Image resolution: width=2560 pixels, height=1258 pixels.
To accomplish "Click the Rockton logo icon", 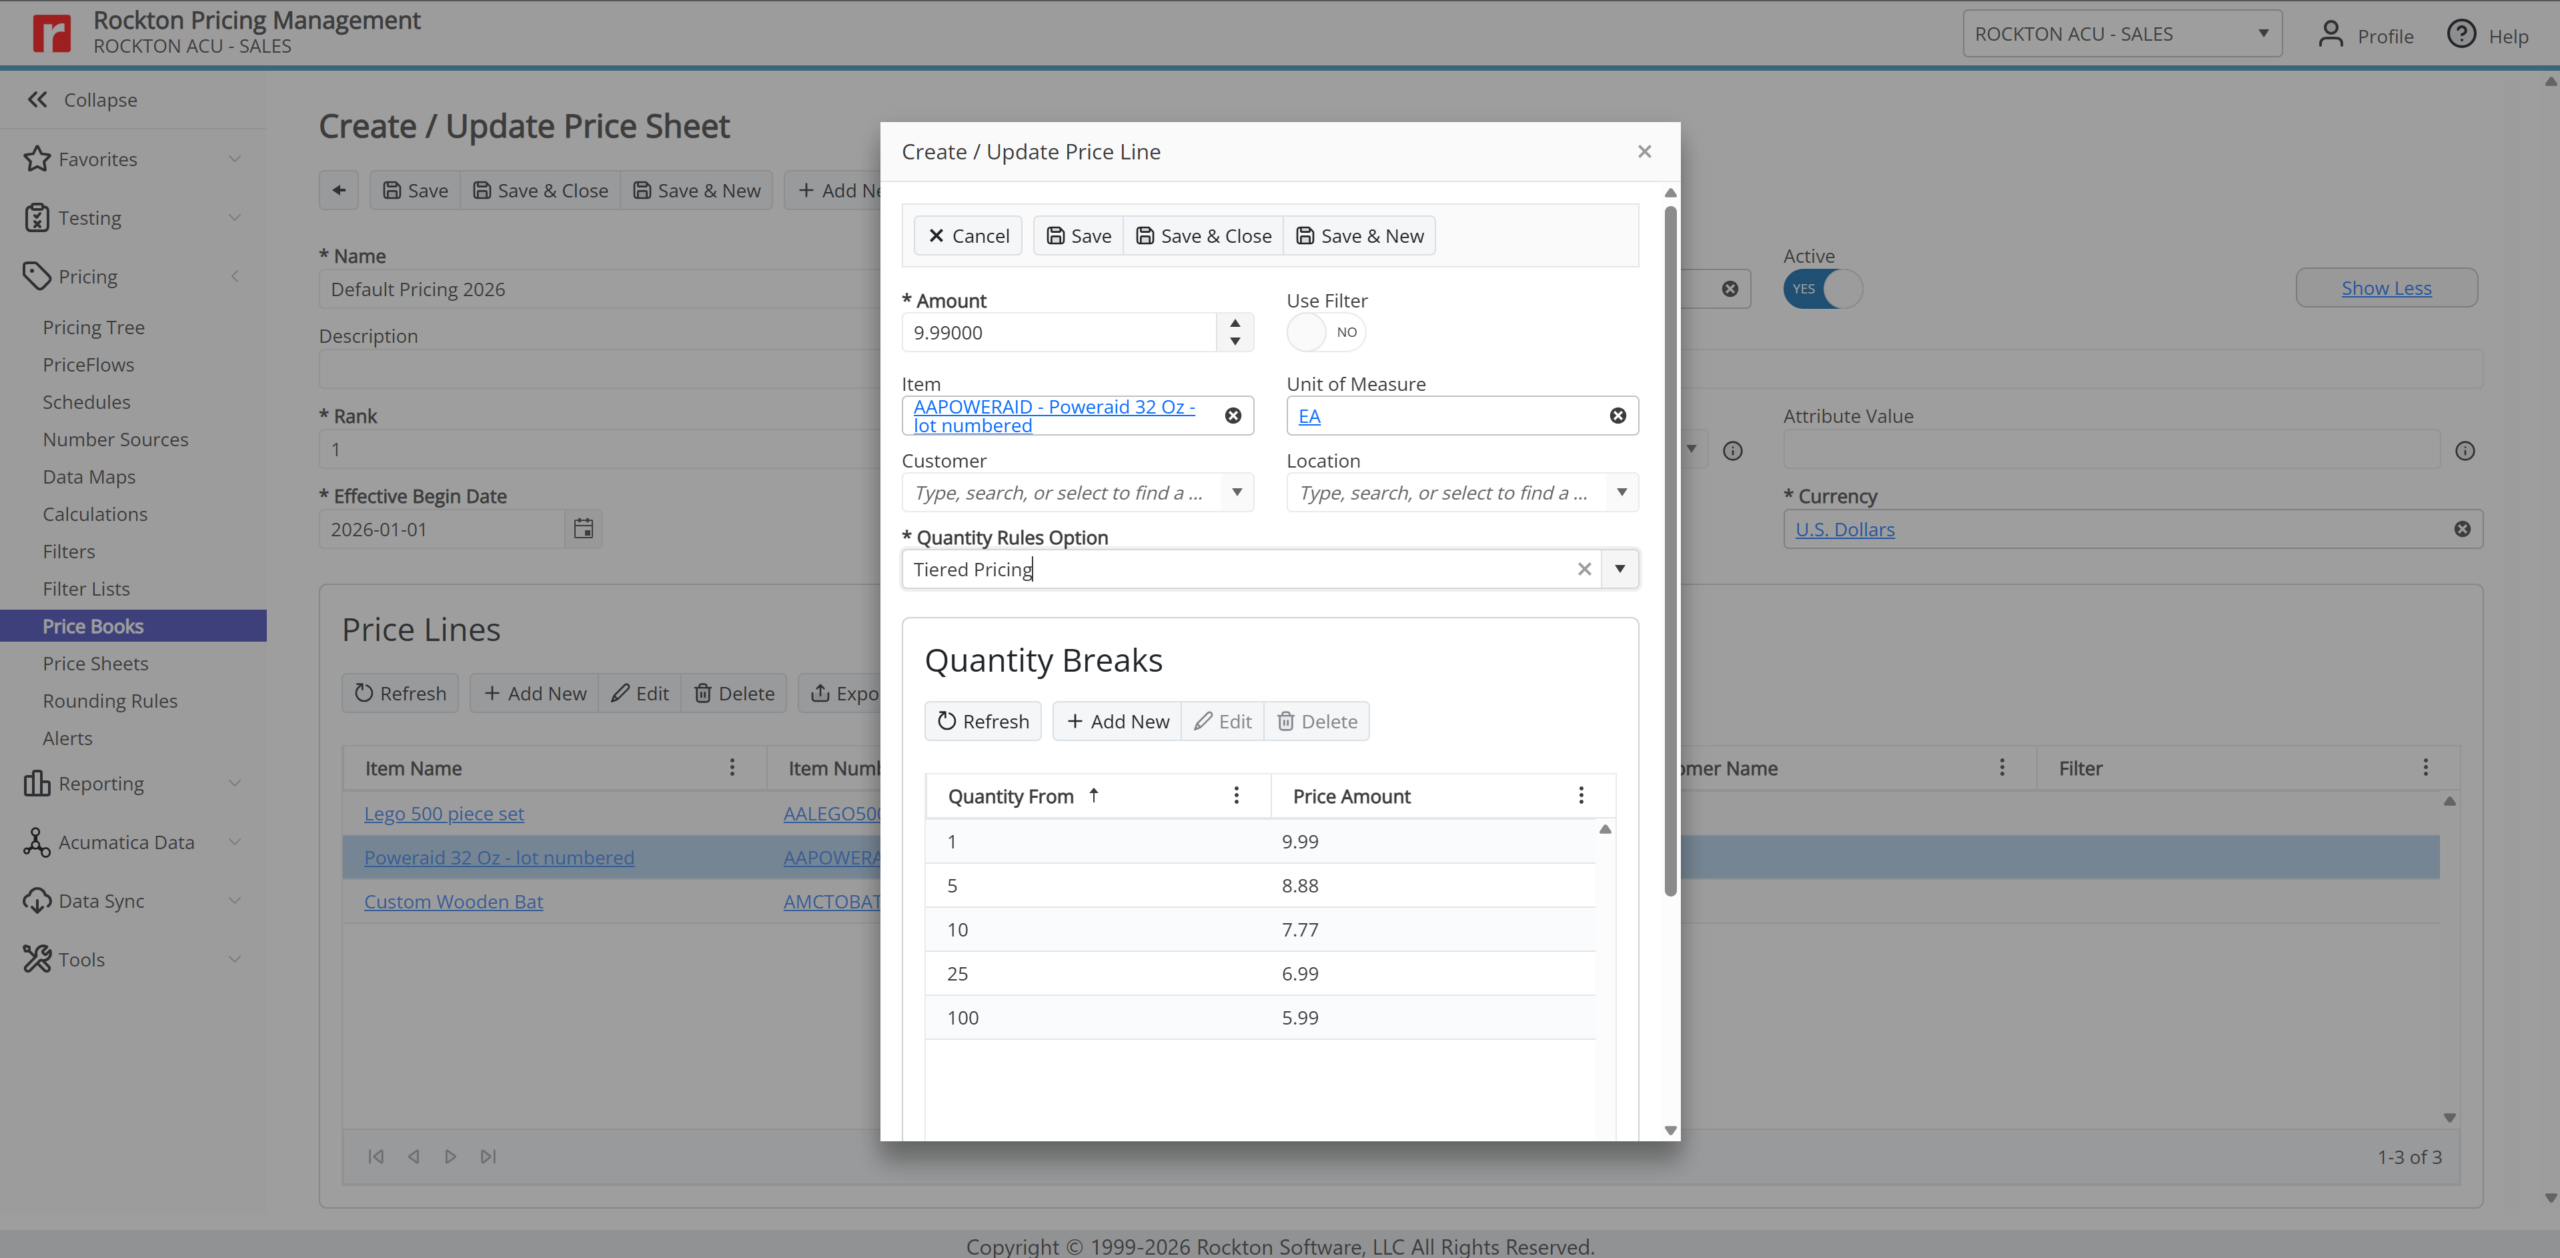I will point(52,33).
